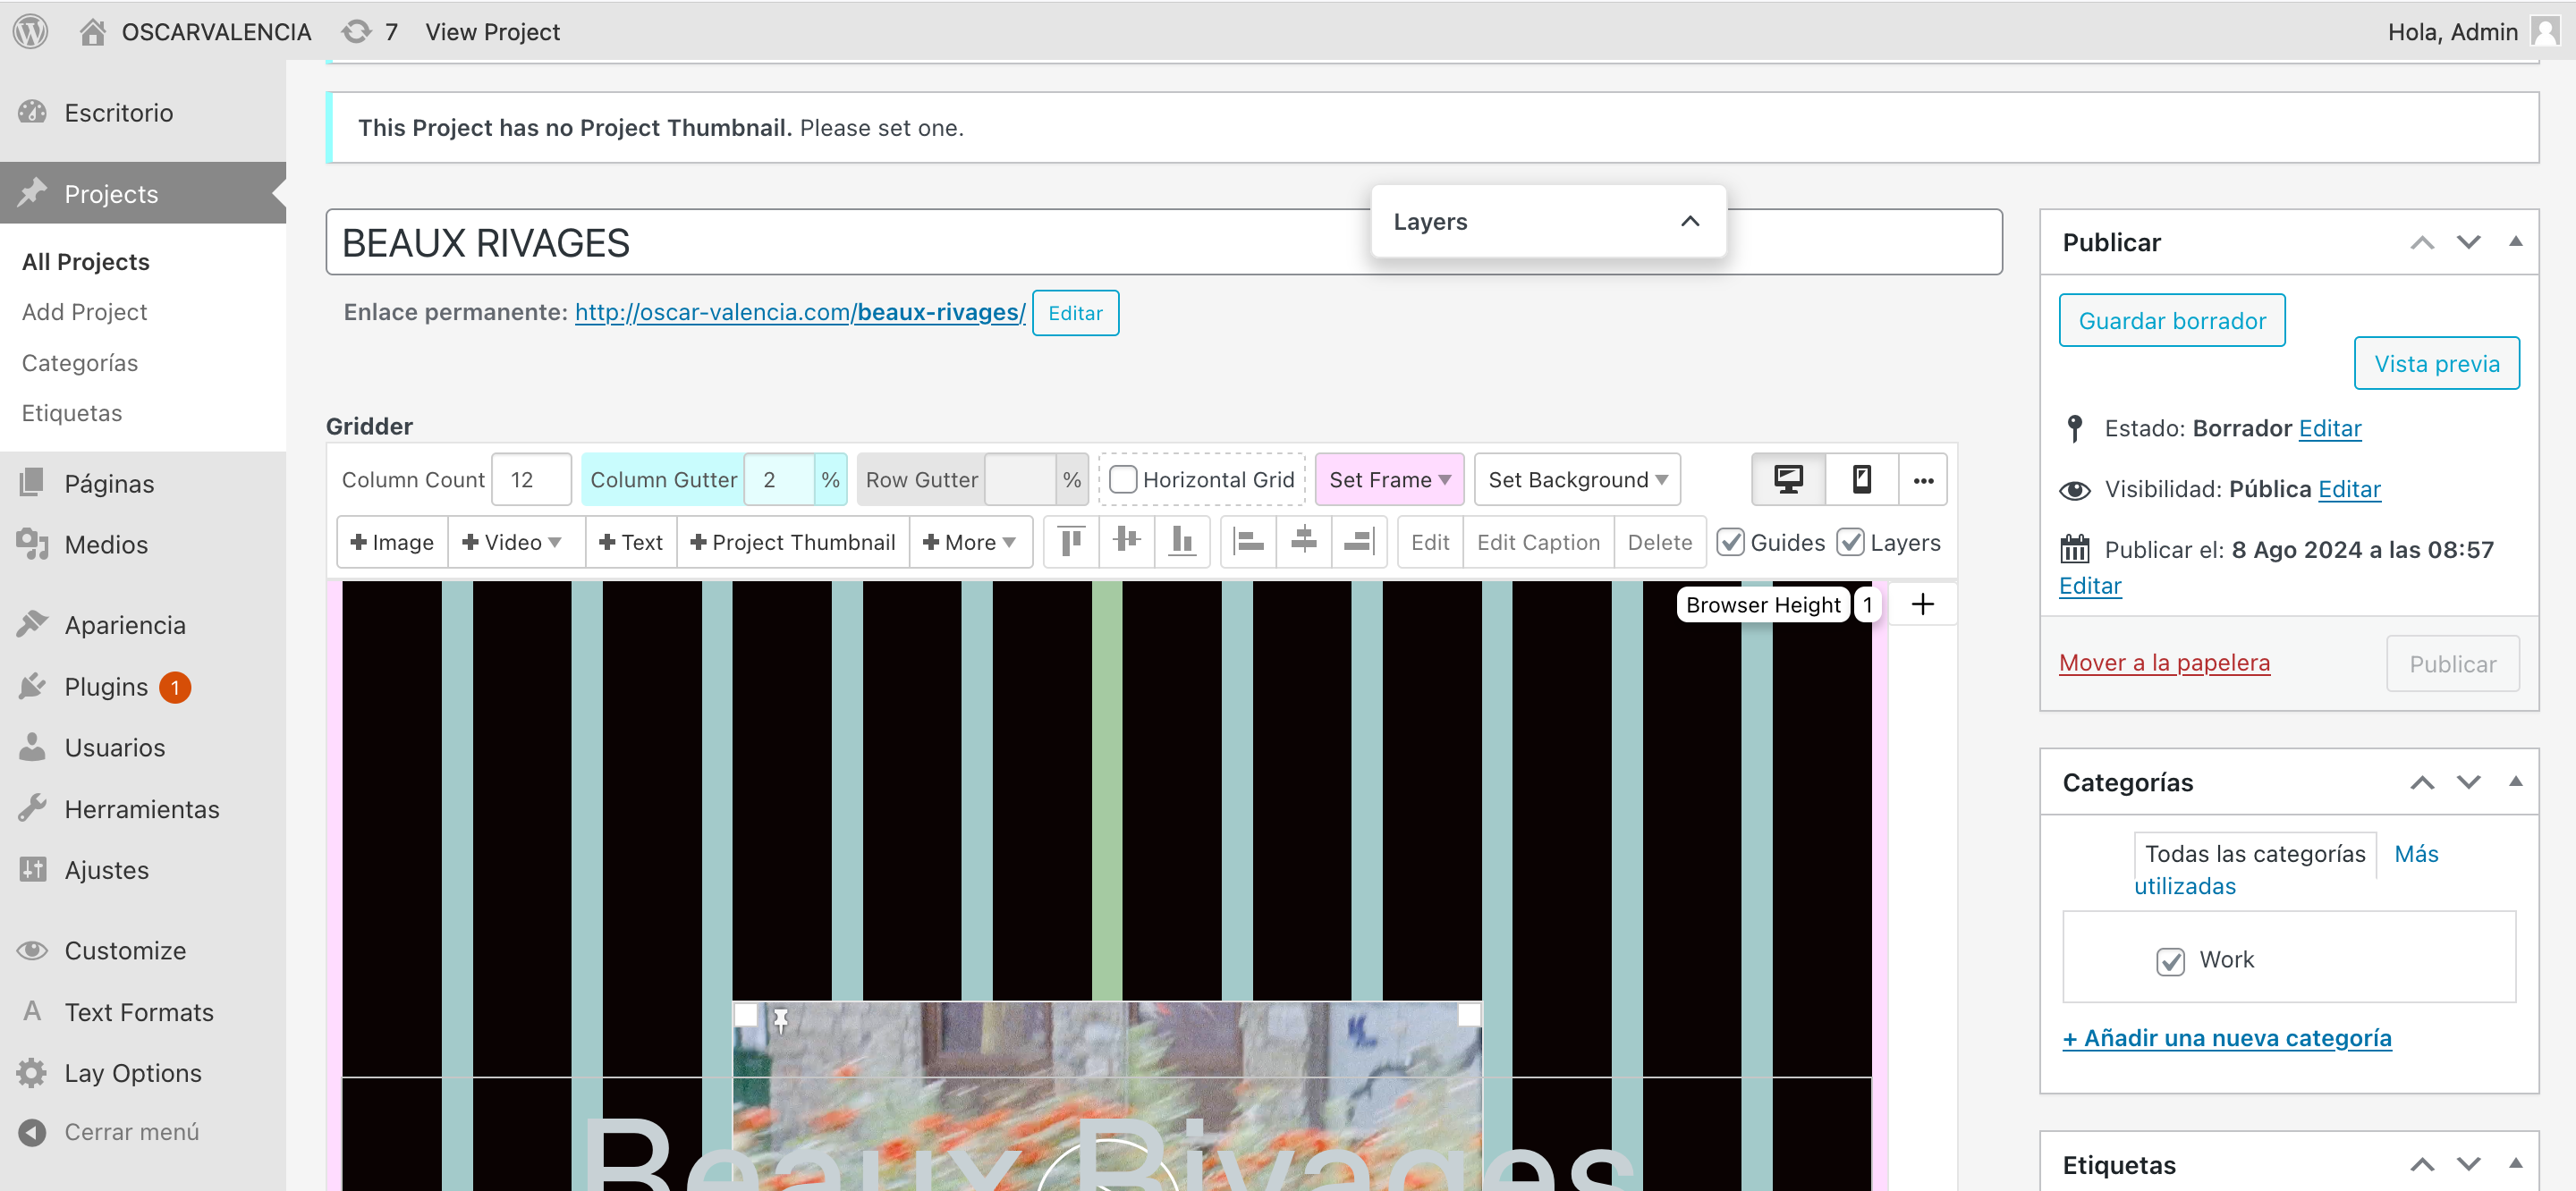Collapse the floating Layers panel

coord(1689,221)
